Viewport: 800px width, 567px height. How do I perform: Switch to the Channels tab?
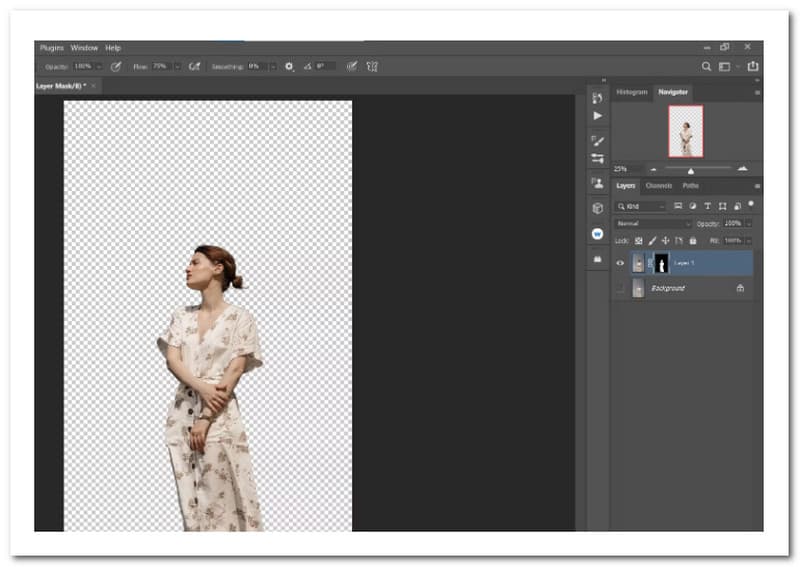(658, 186)
